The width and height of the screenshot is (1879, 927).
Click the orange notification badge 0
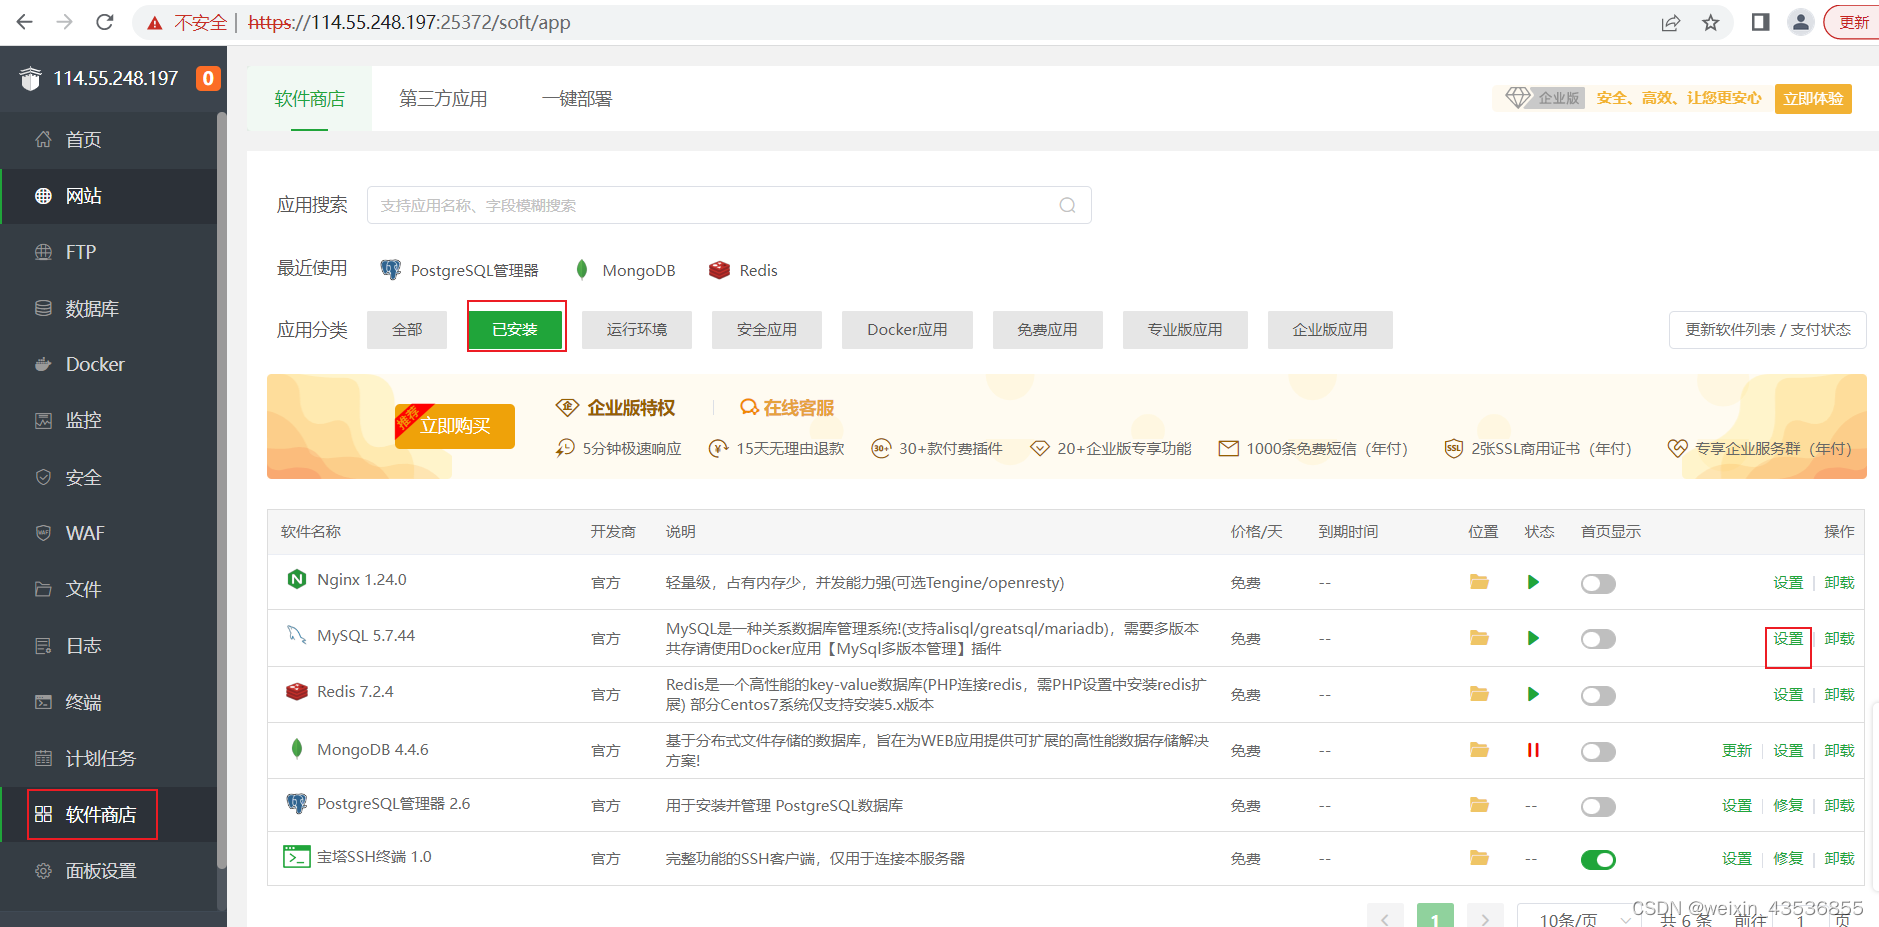(x=208, y=78)
